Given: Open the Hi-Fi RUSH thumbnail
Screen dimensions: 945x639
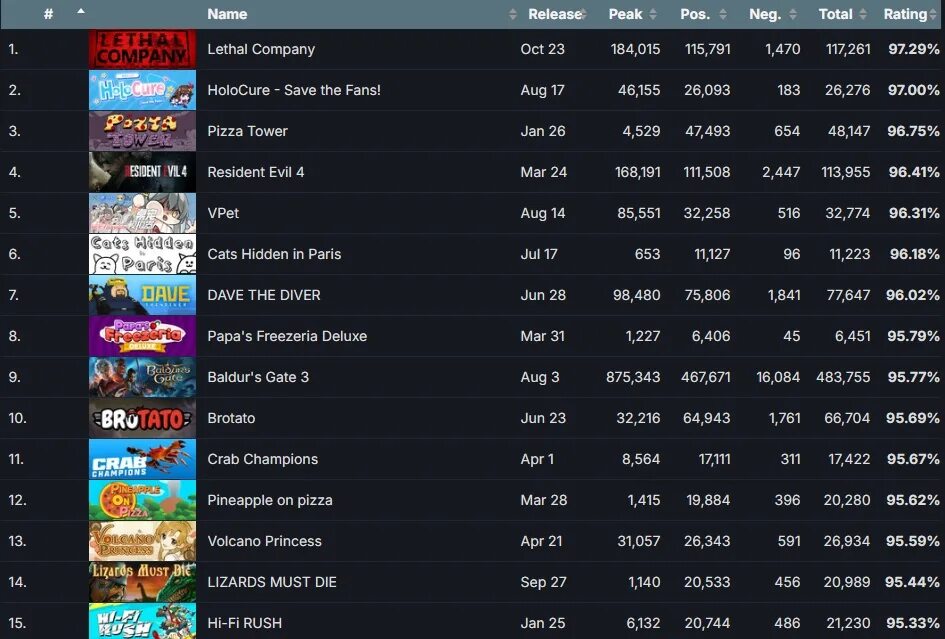Looking at the screenshot, I should point(142,622).
